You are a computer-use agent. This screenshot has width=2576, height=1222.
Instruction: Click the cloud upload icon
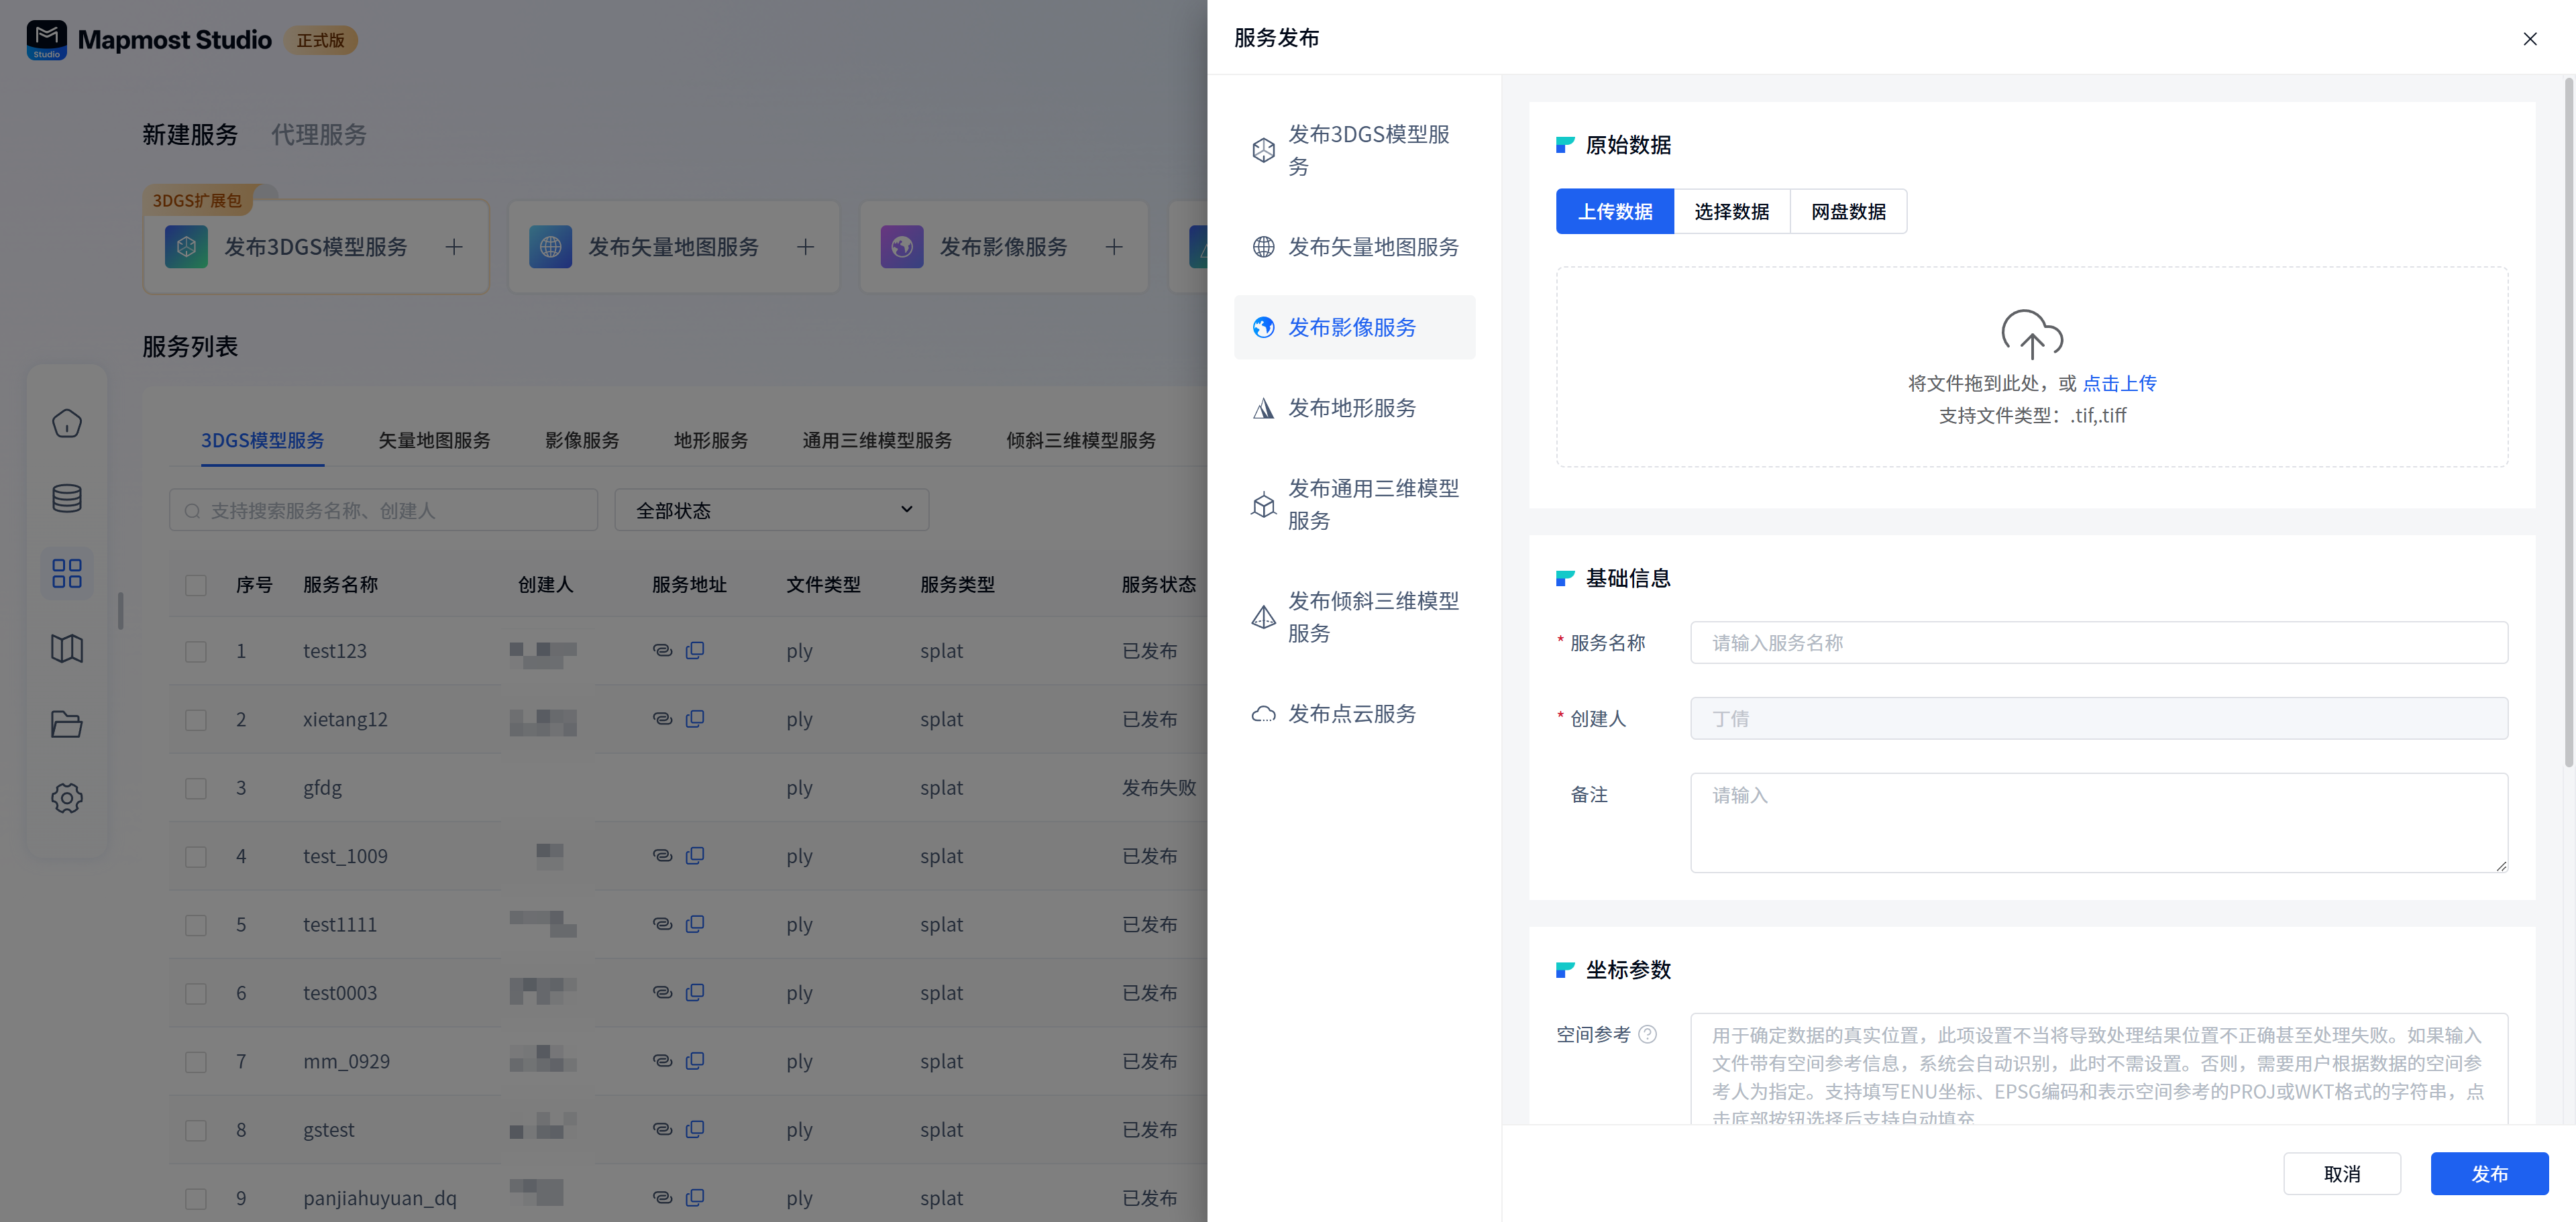[x=2031, y=334]
